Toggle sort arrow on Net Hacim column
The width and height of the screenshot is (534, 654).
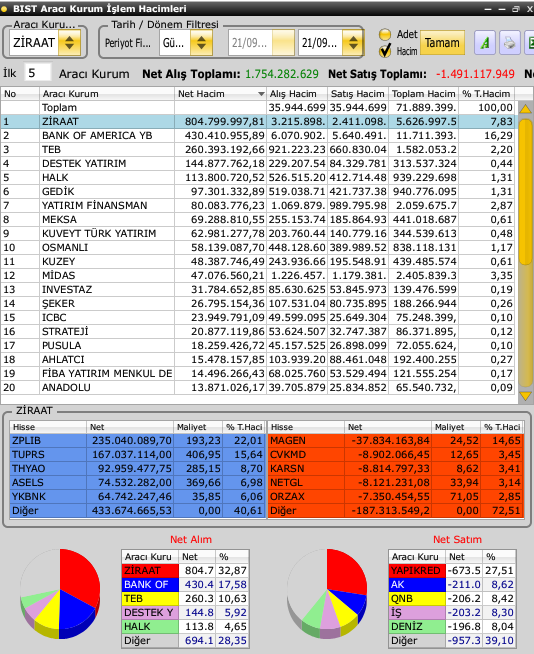261,94
